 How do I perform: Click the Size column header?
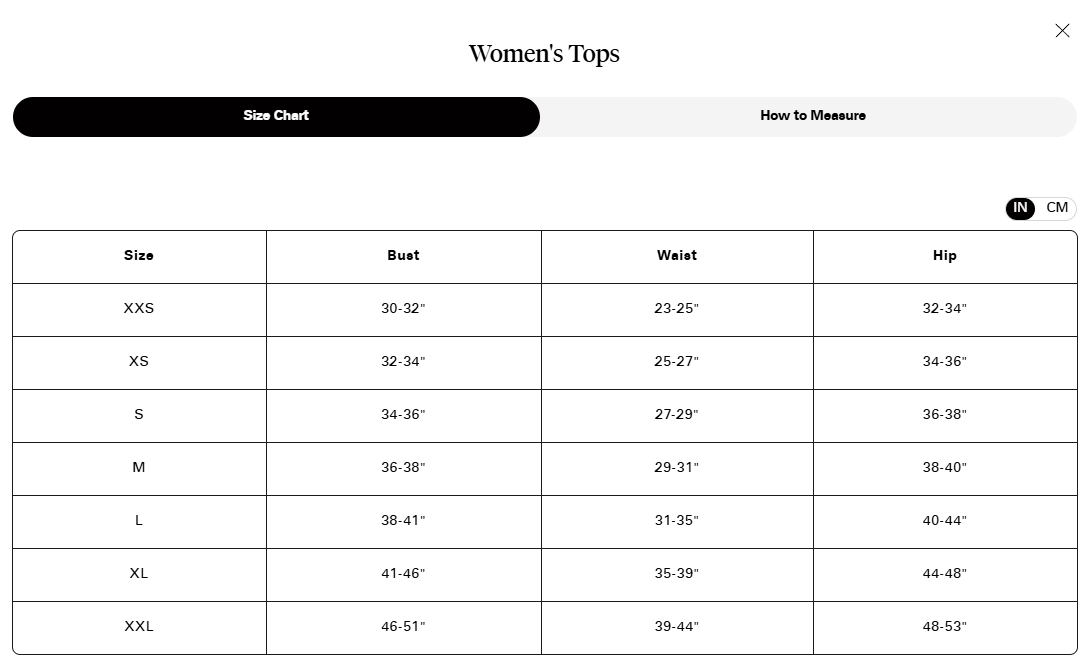[x=139, y=256]
